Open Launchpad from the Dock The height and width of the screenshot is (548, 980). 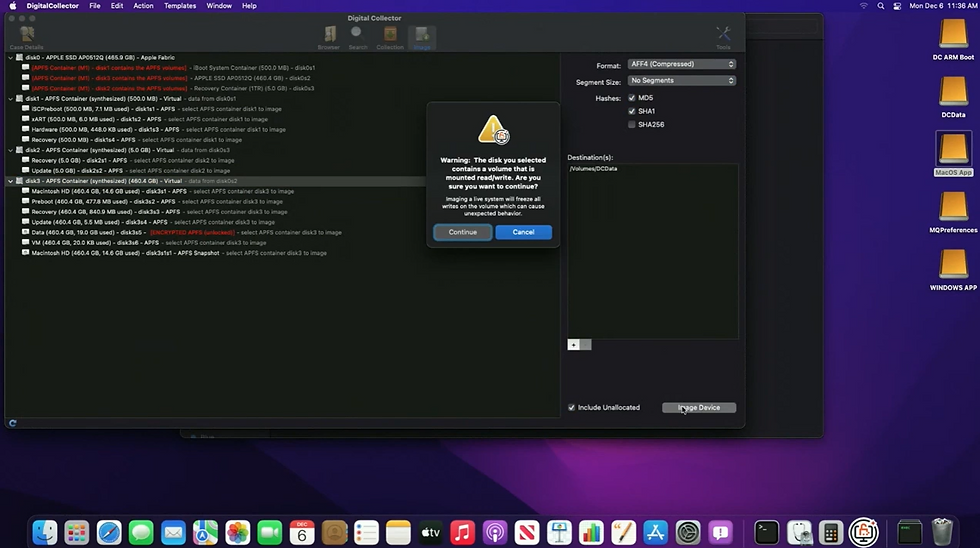[77, 532]
